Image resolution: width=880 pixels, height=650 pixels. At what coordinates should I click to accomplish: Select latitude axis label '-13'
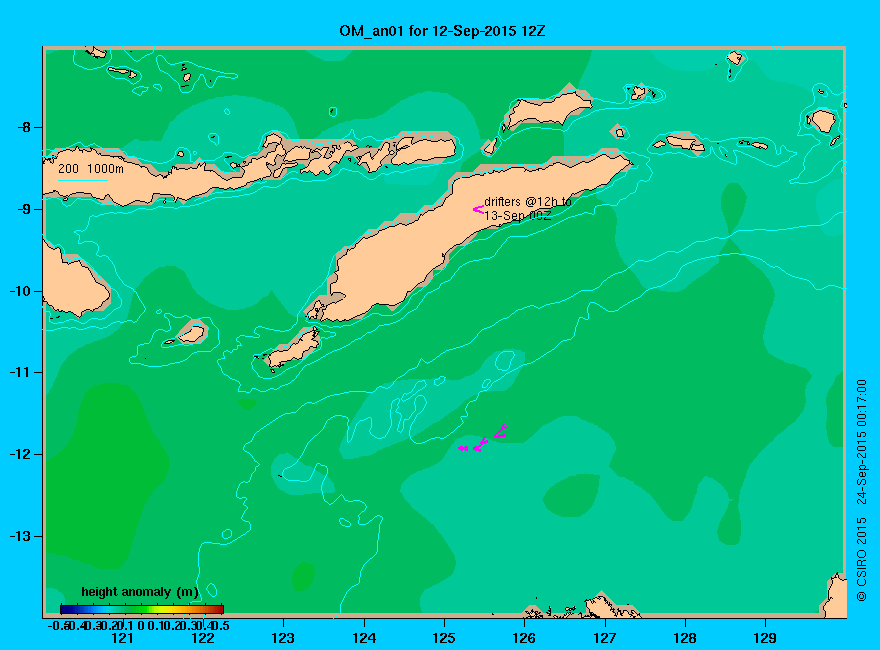click(x=20, y=536)
